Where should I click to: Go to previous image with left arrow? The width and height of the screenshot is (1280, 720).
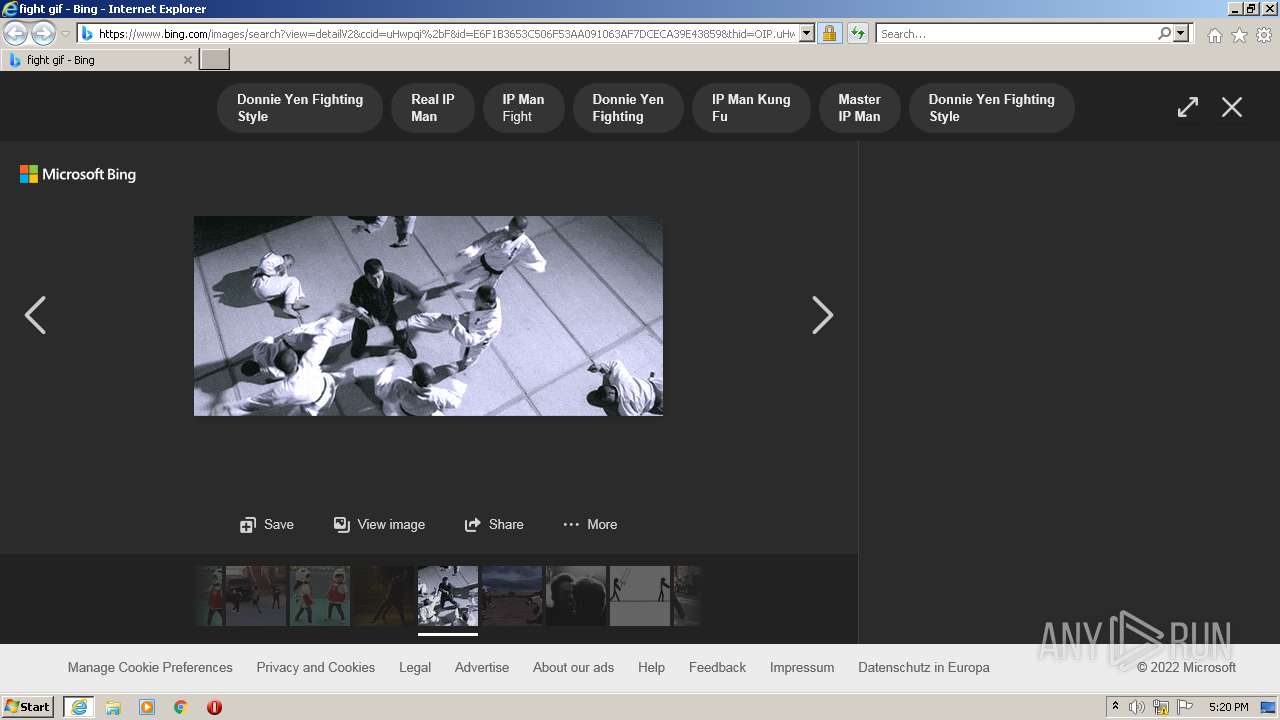point(35,315)
